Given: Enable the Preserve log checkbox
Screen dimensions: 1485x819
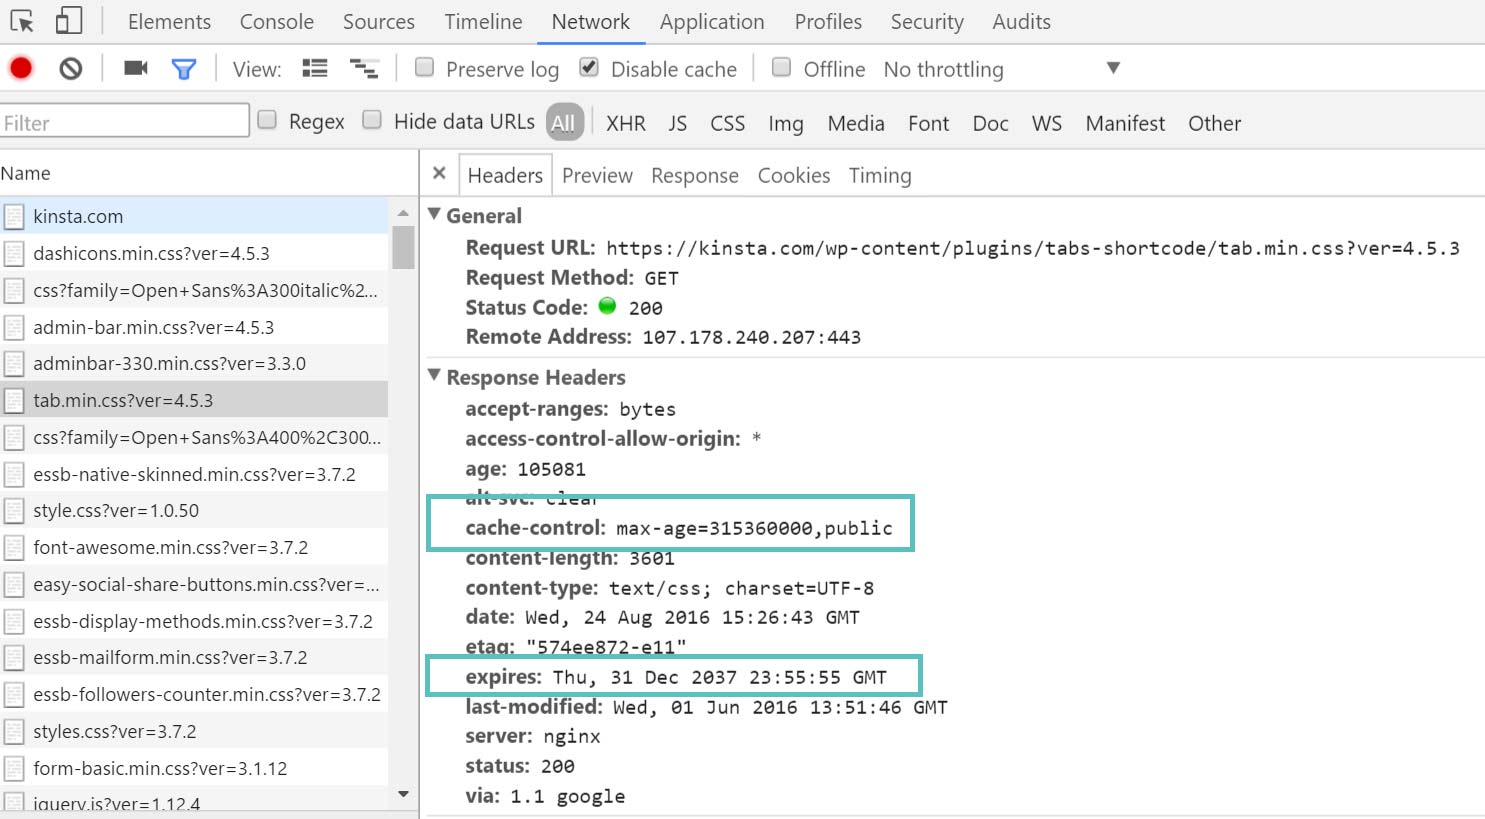Looking at the screenshot, I should point(425,67).
